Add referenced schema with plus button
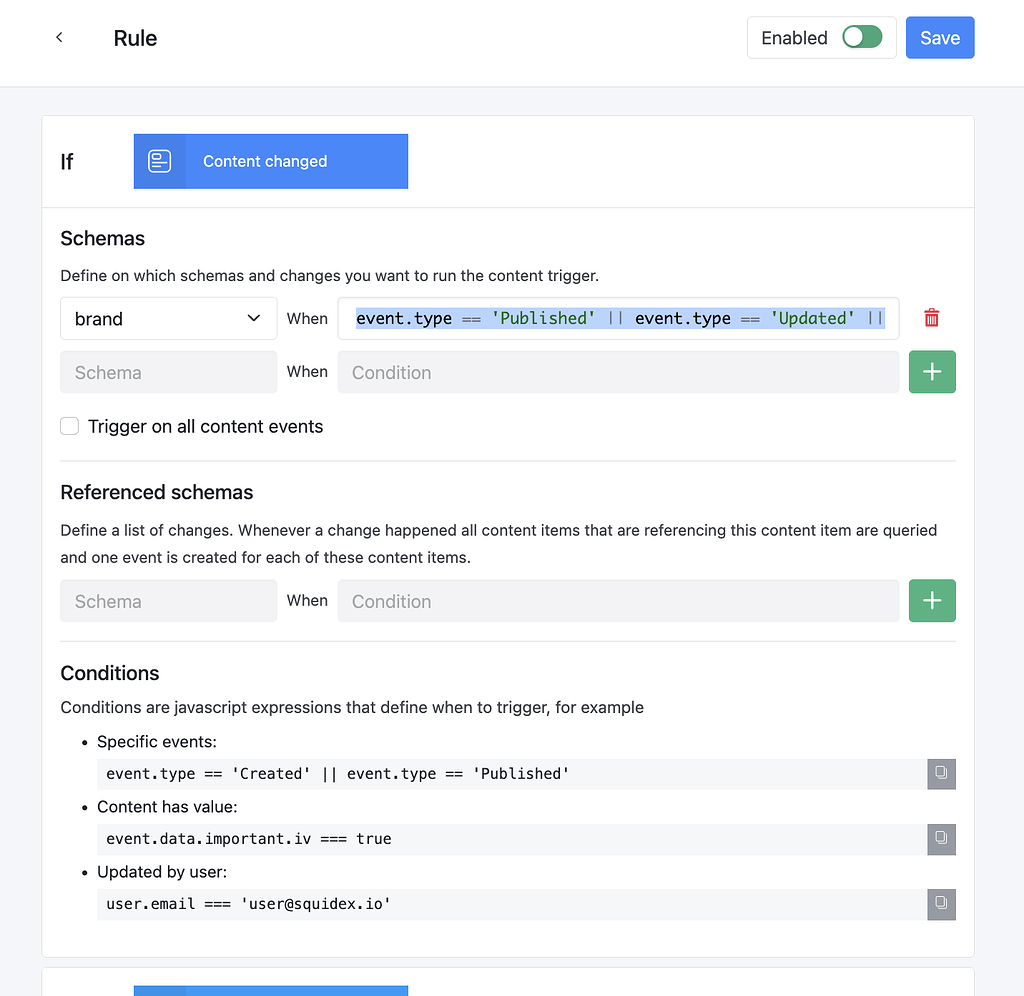This screenshot has height=996, width=1024. point(932,601)
